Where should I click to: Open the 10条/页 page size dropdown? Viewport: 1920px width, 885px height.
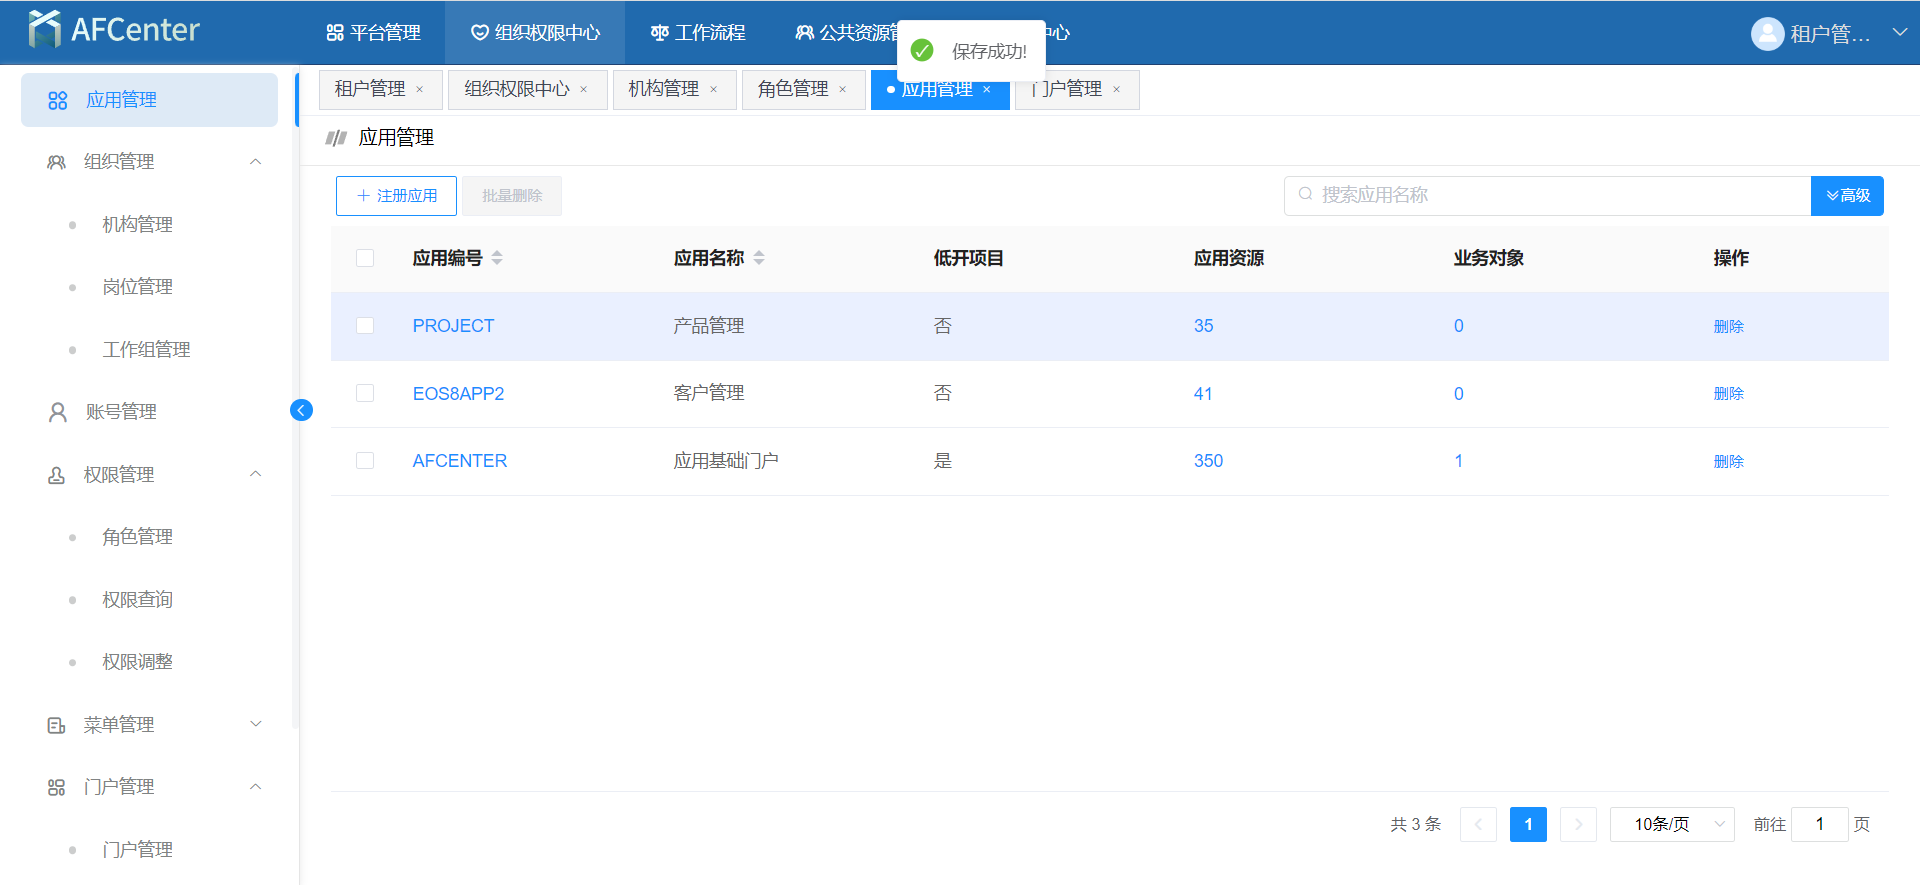(1671, 824)
